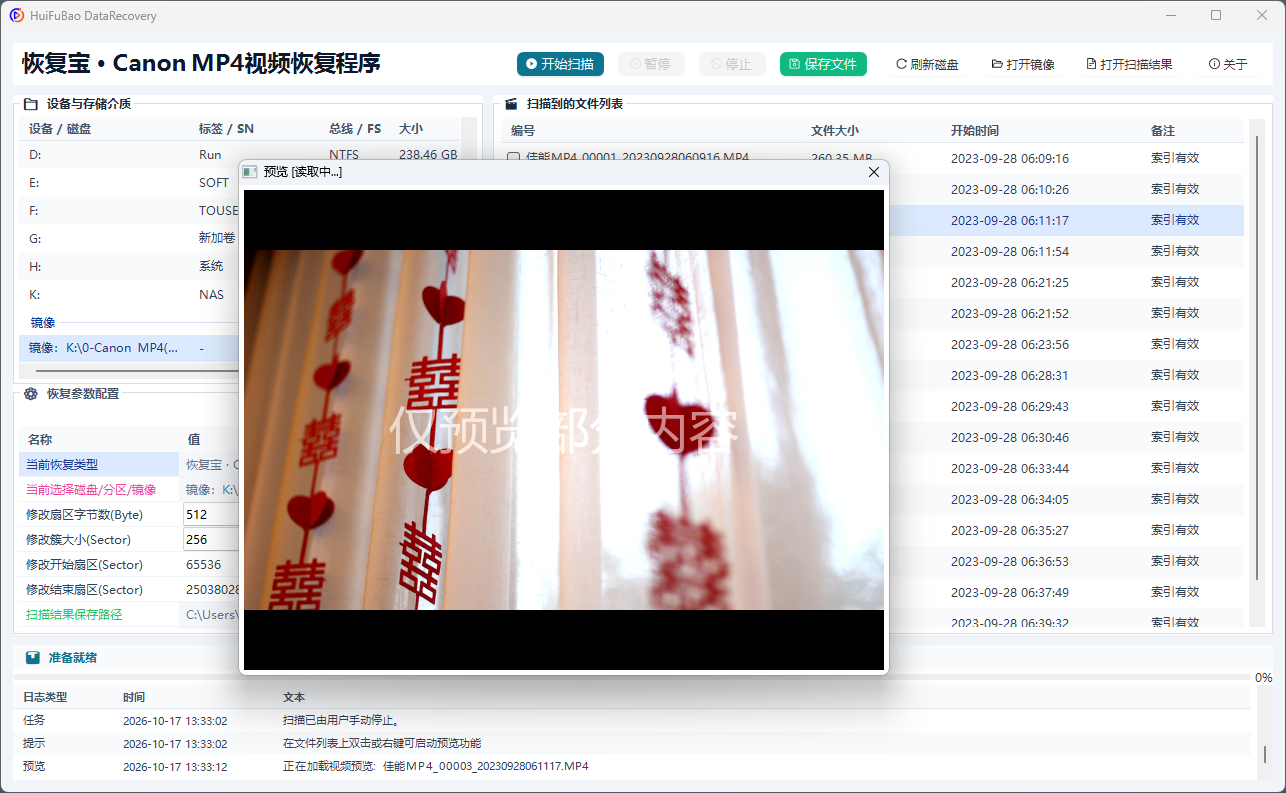
Task: Select drive E: labeled SOFT
Action: coord(130,183)
